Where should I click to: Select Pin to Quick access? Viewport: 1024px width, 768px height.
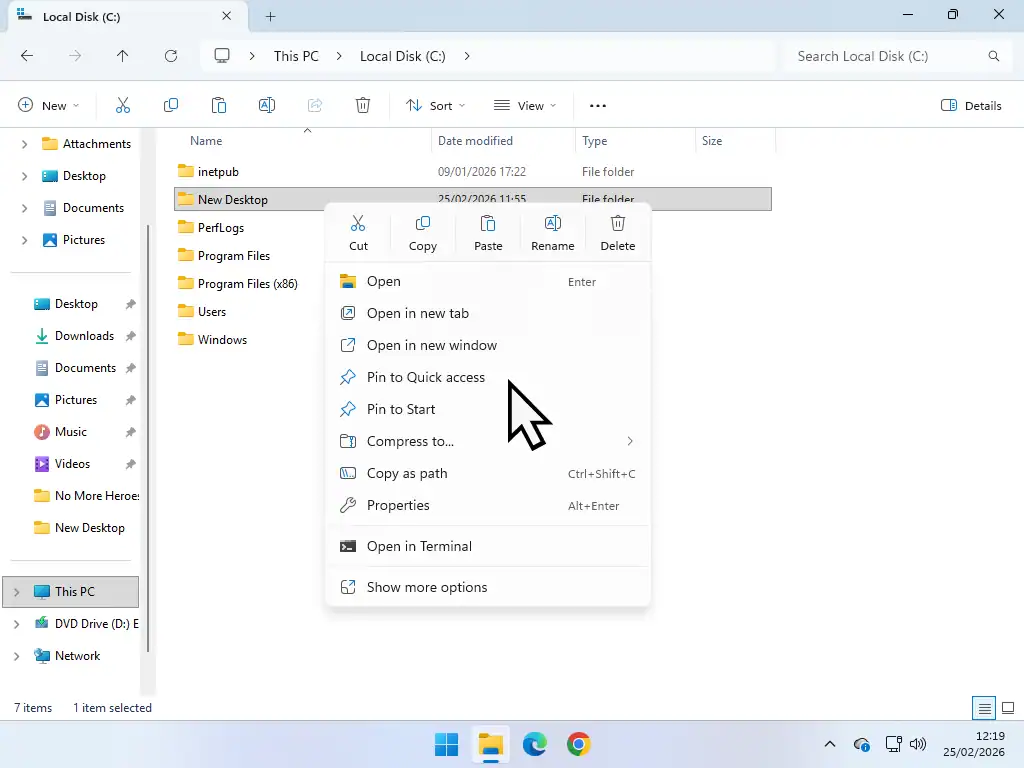coord(425,377)
